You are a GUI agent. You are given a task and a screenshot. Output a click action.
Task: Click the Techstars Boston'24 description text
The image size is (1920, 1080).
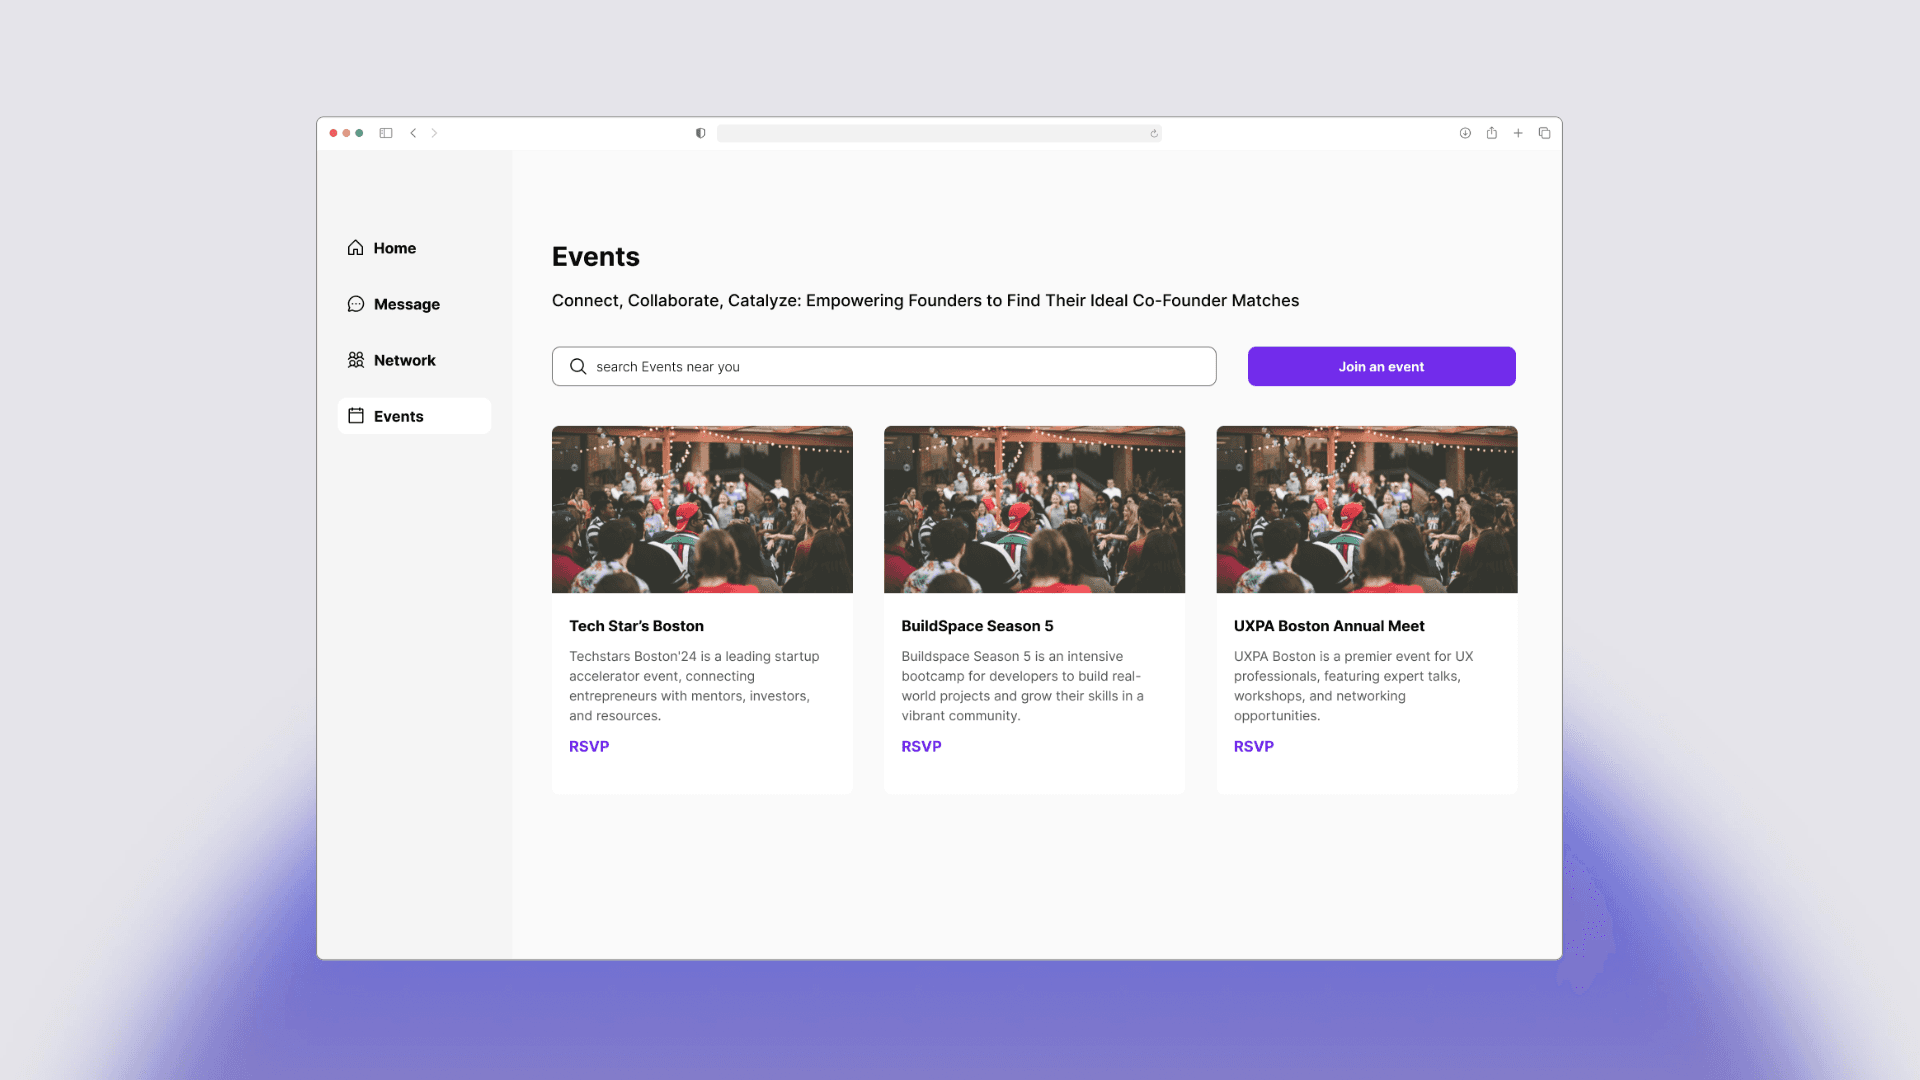695,686
